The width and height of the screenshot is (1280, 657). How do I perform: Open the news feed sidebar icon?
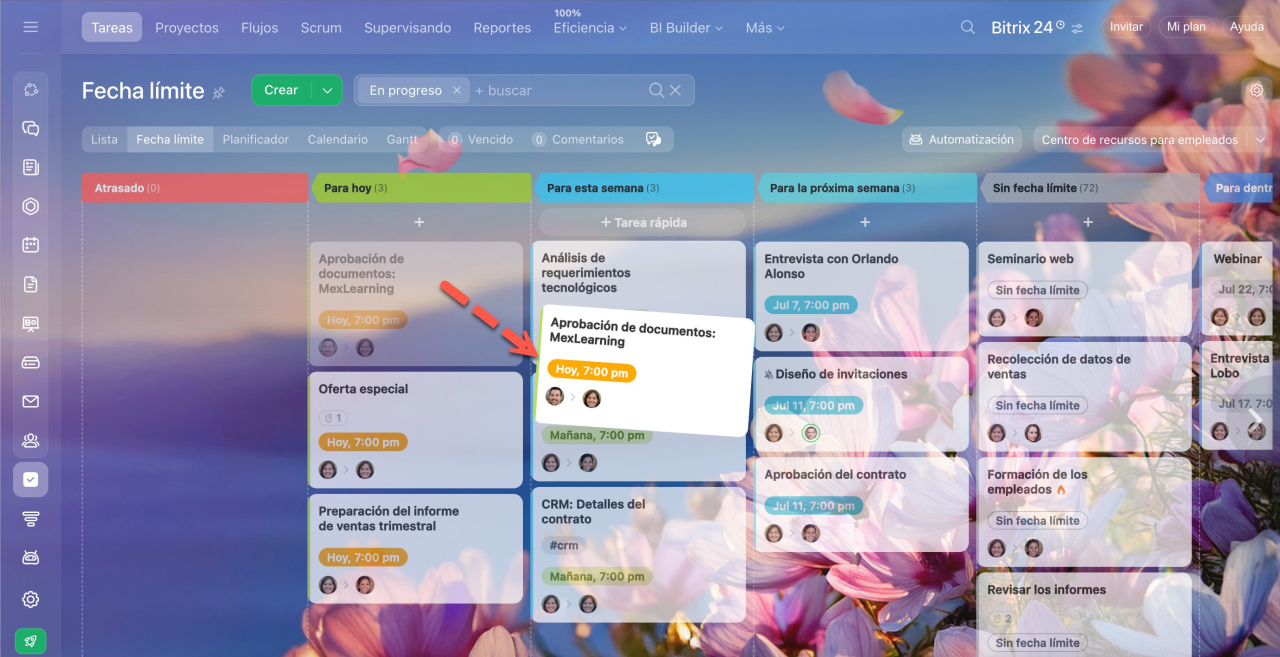[31, 168]
